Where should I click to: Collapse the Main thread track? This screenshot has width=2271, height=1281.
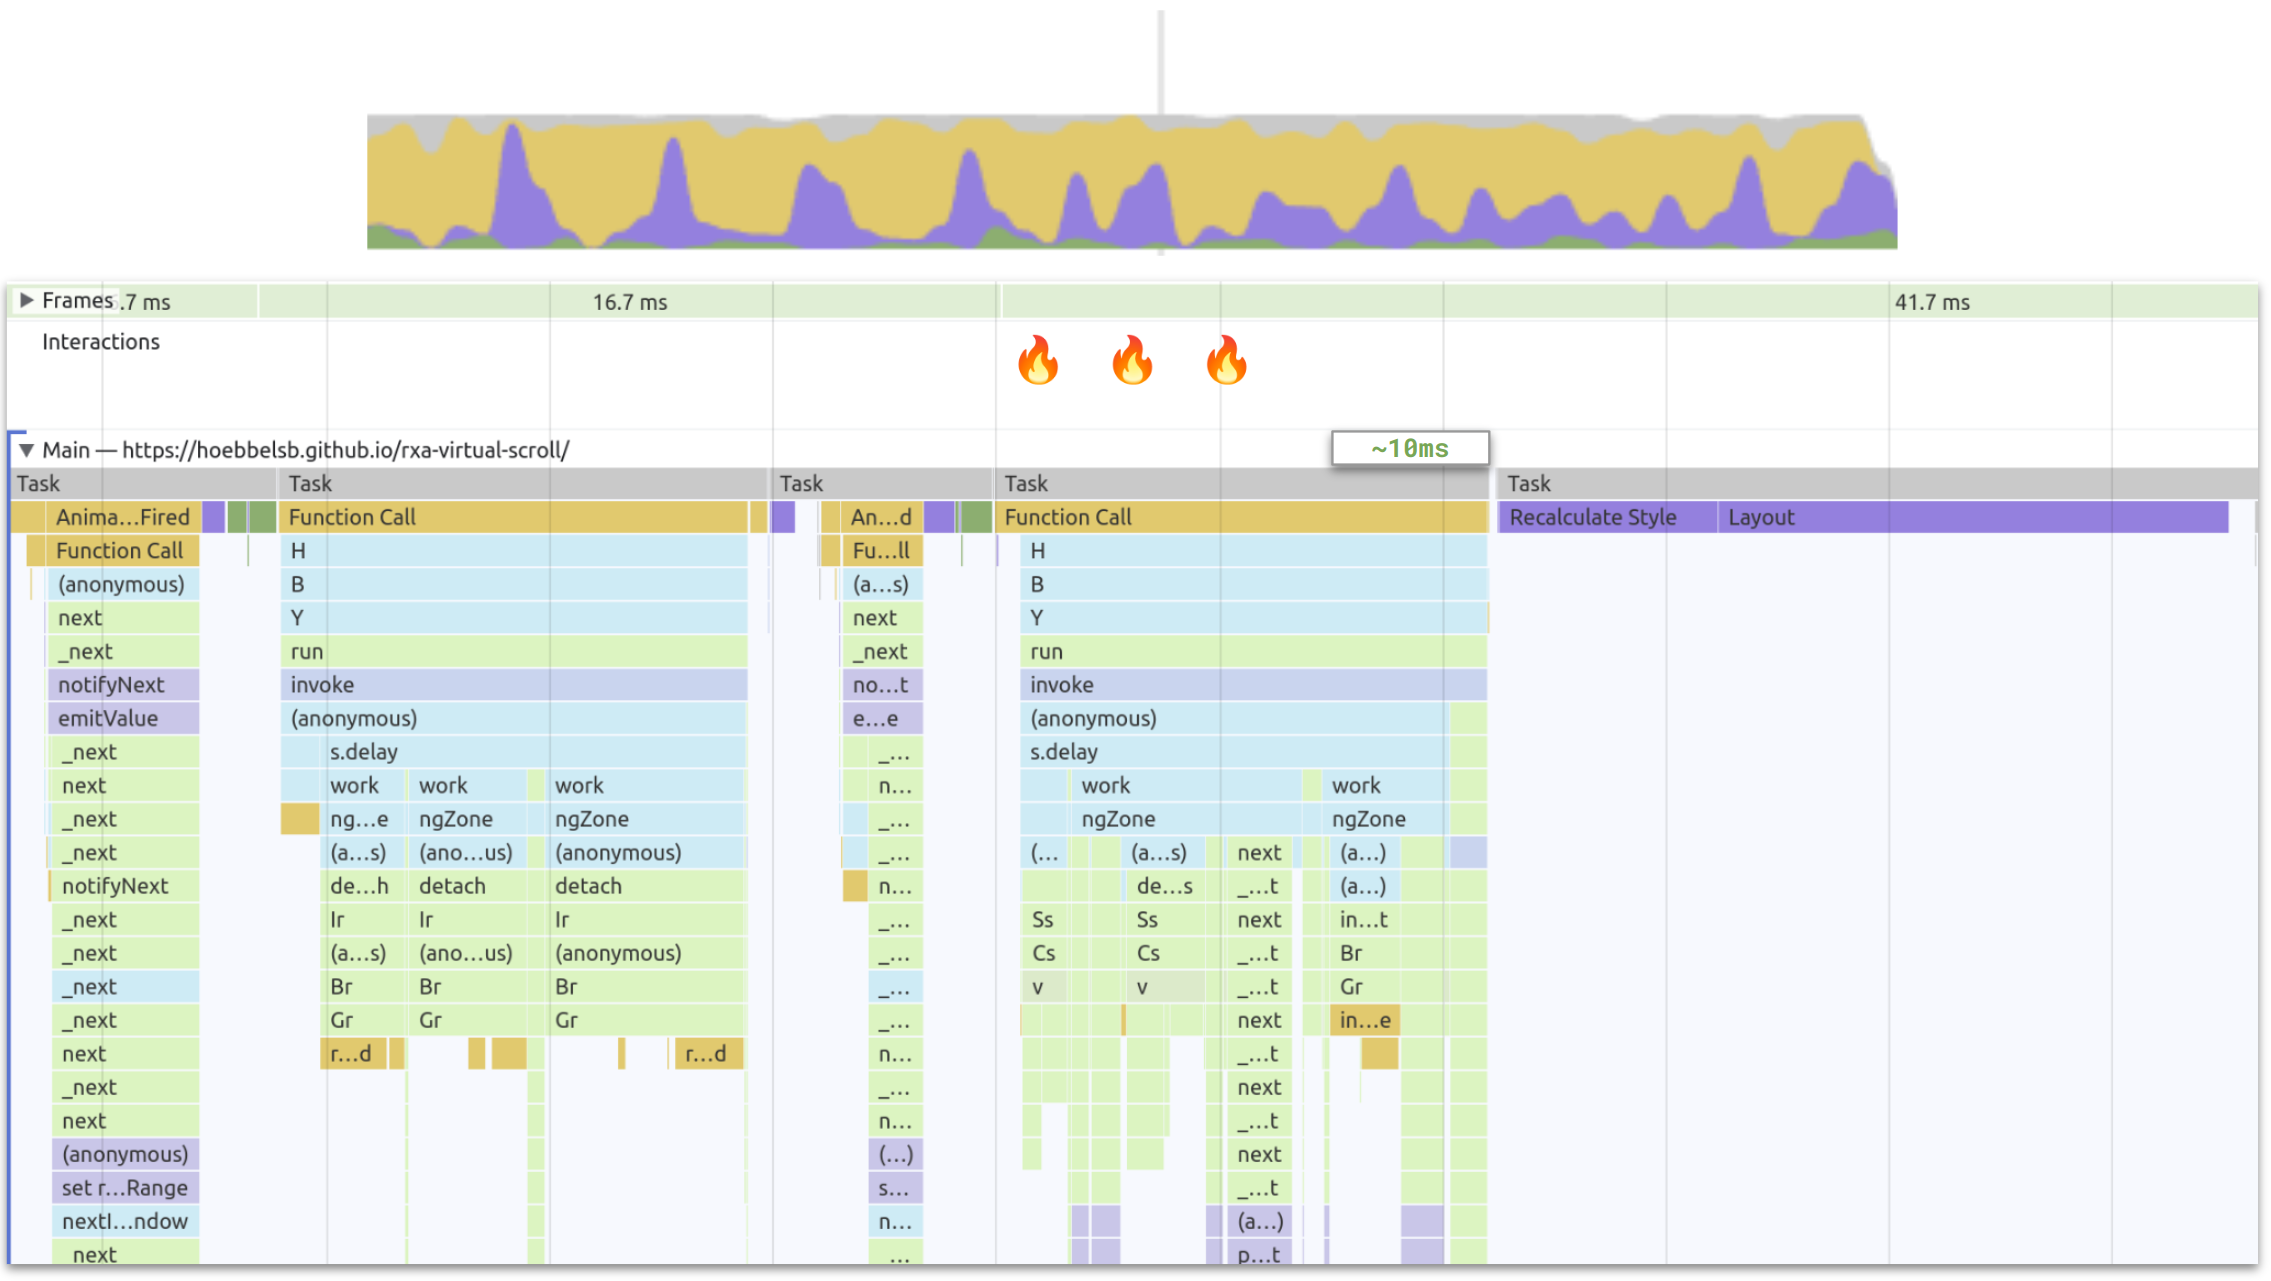(x=27, y=450)
